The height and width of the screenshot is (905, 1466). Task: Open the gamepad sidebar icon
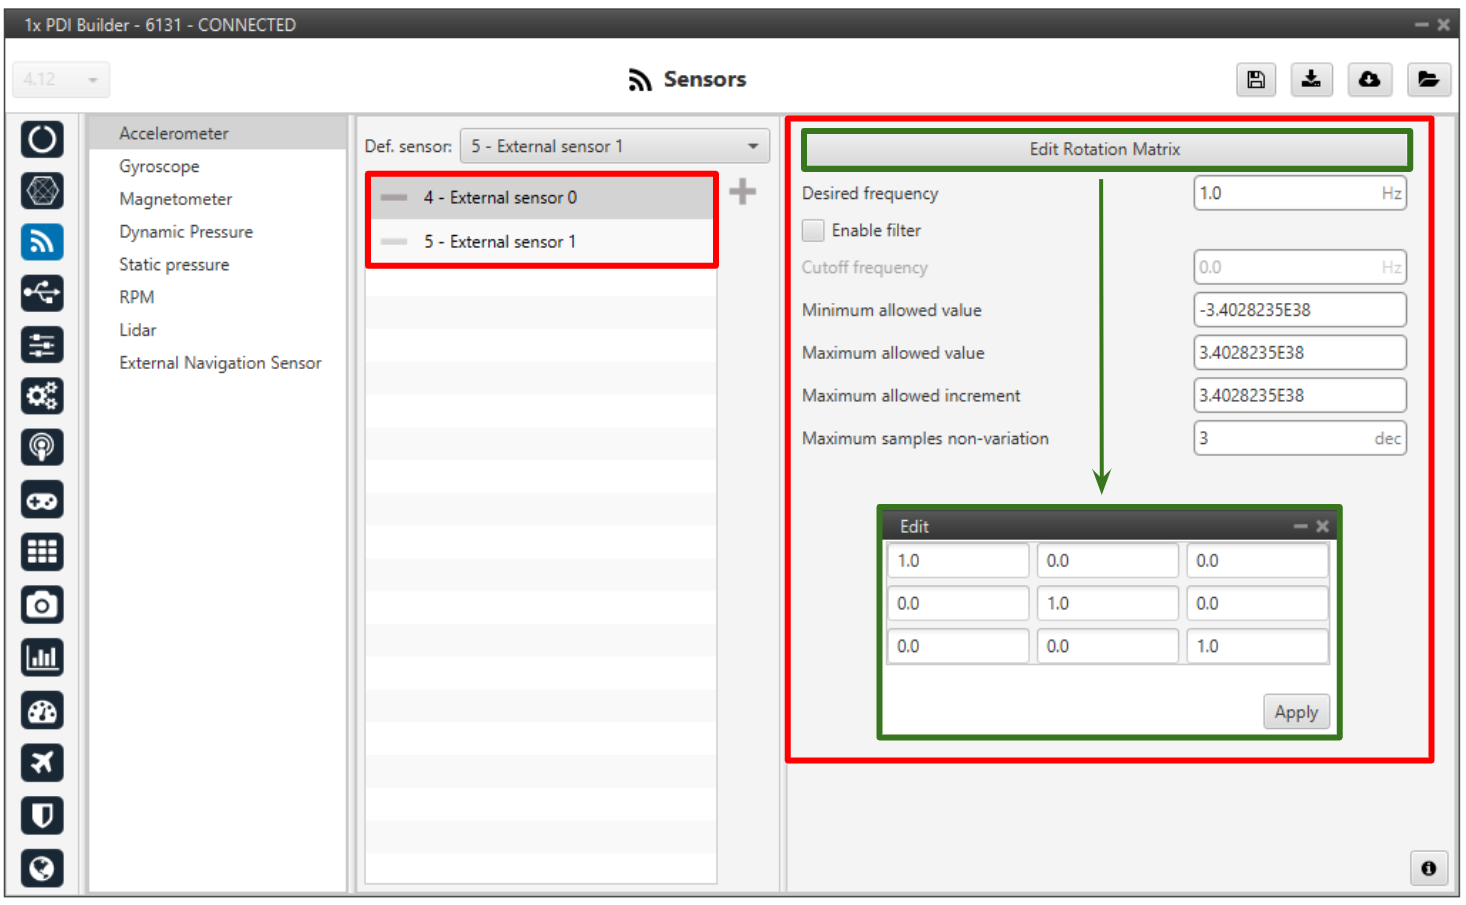[42, 501]
